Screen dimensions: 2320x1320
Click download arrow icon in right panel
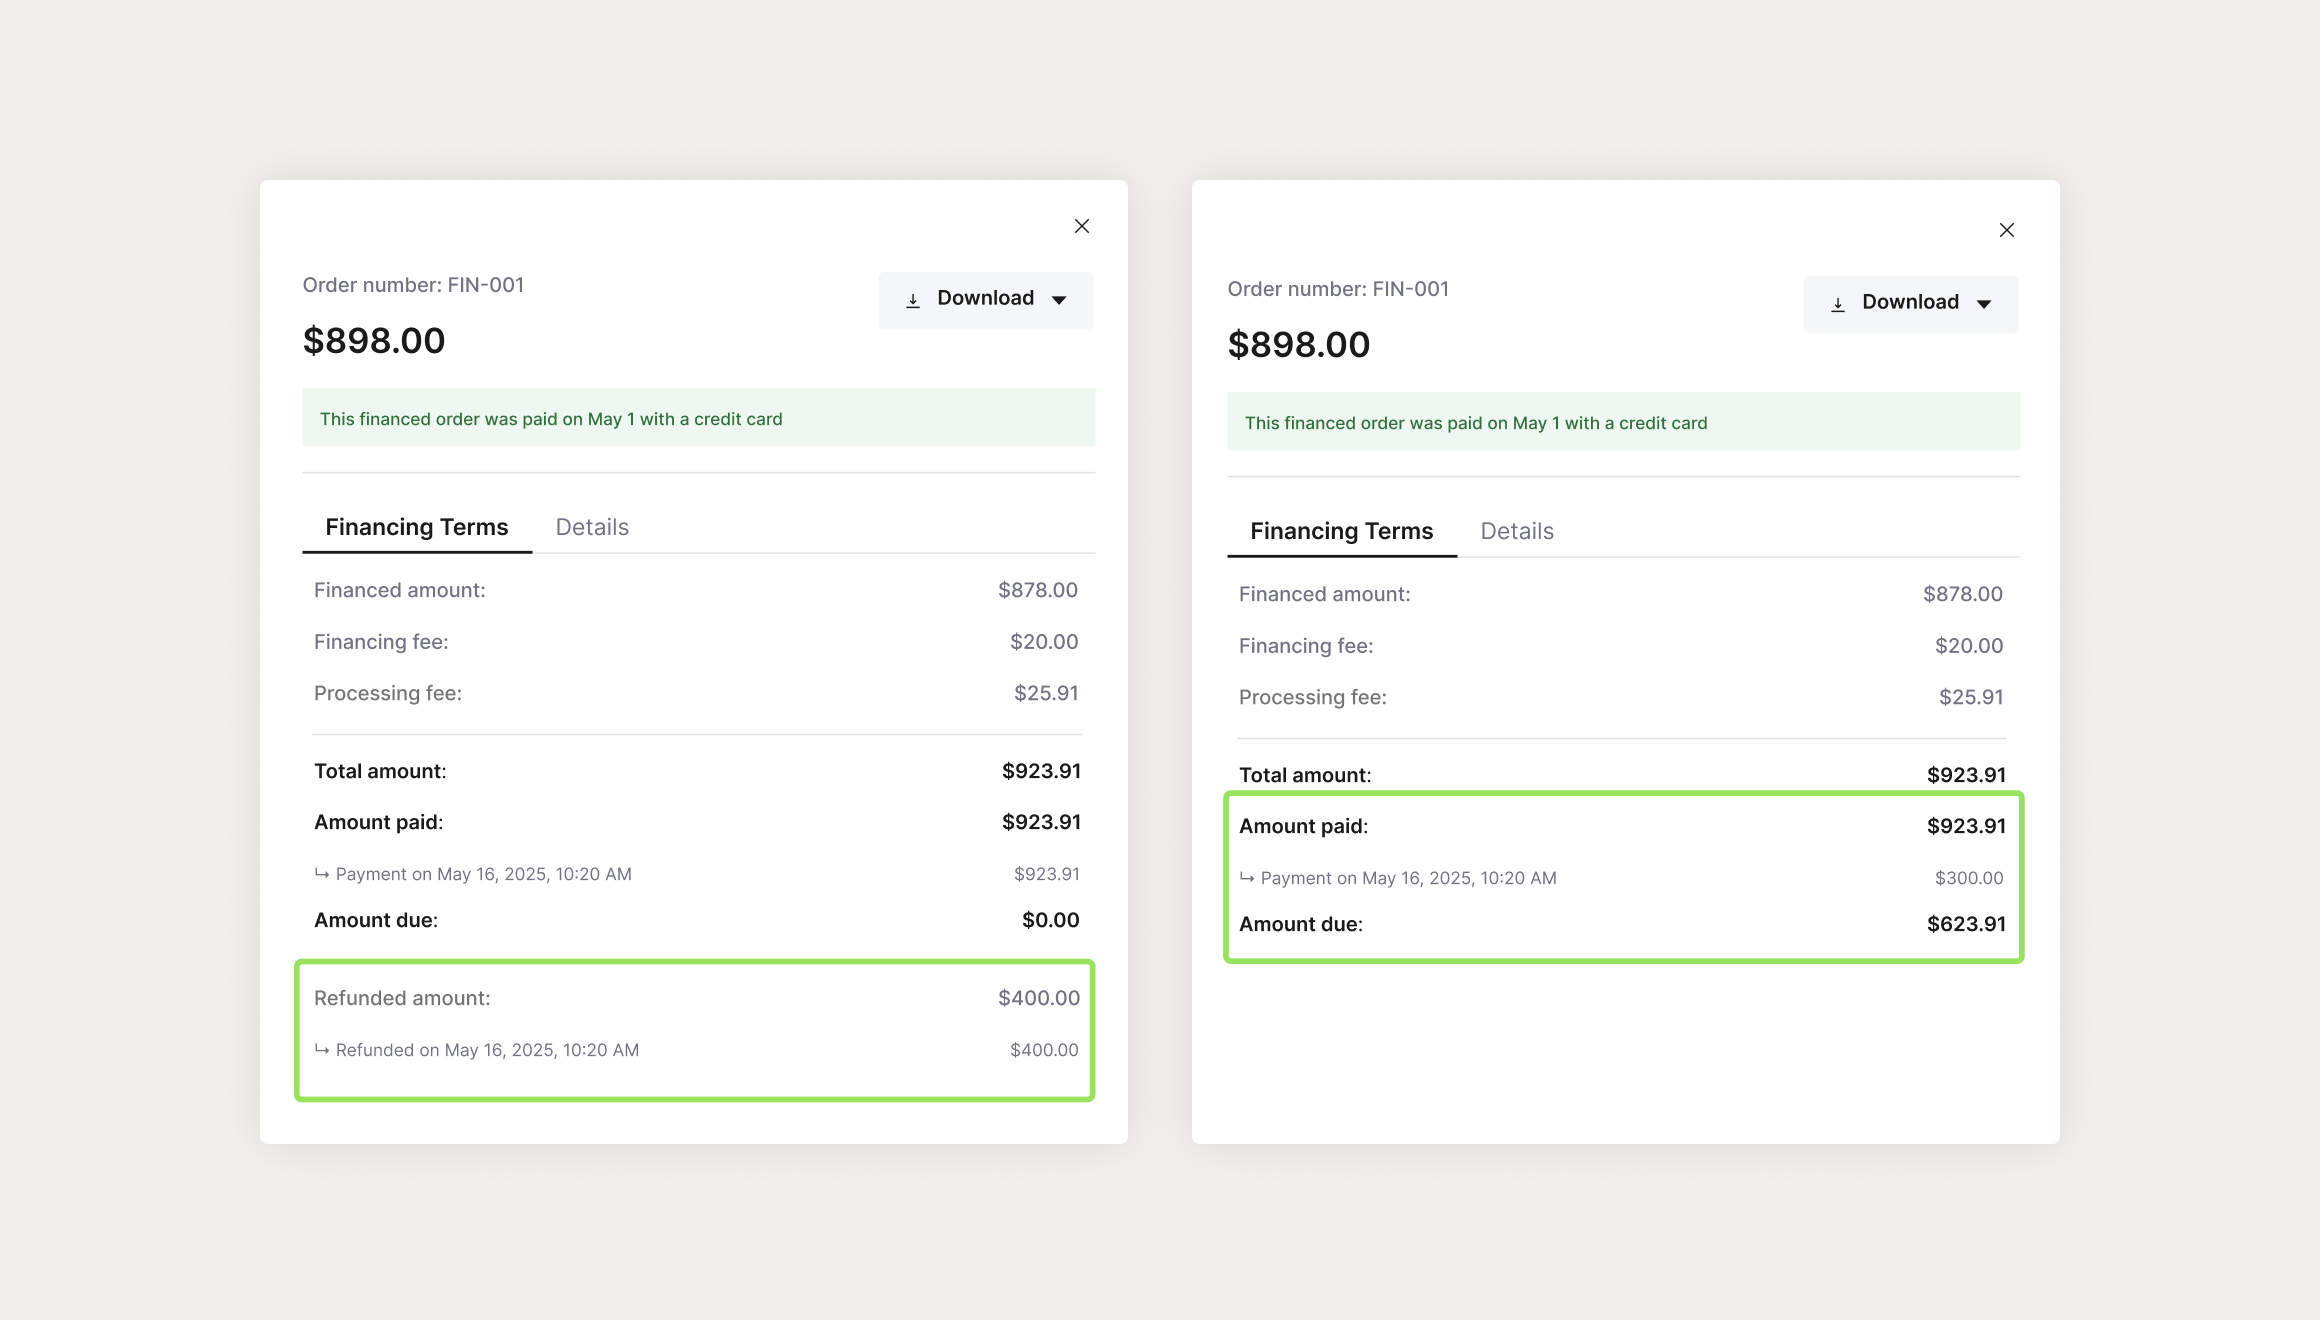[x=1838, y=304]
